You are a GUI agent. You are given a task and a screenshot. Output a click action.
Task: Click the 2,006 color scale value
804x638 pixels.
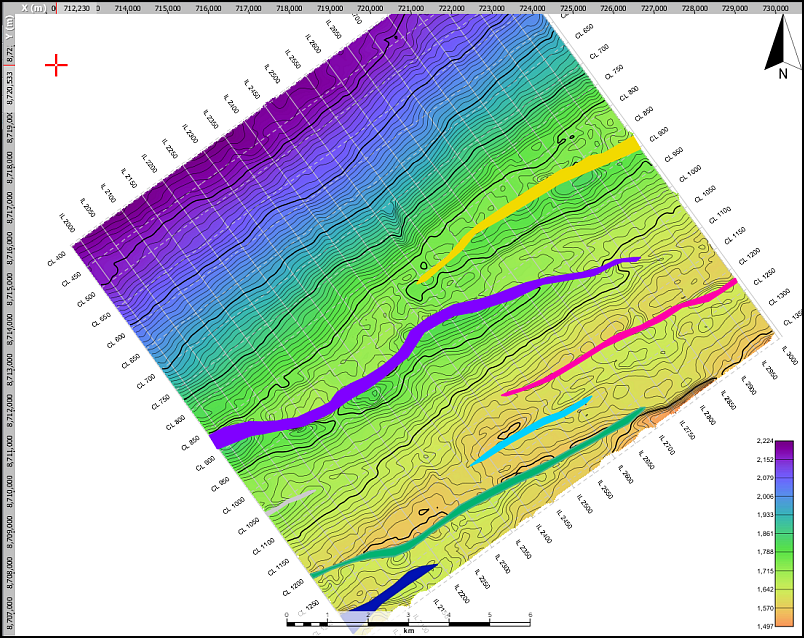[765, 496]
